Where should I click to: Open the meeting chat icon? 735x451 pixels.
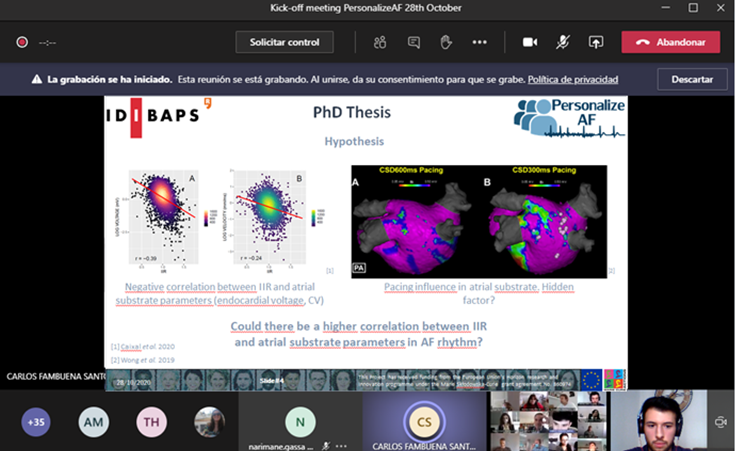413,42
